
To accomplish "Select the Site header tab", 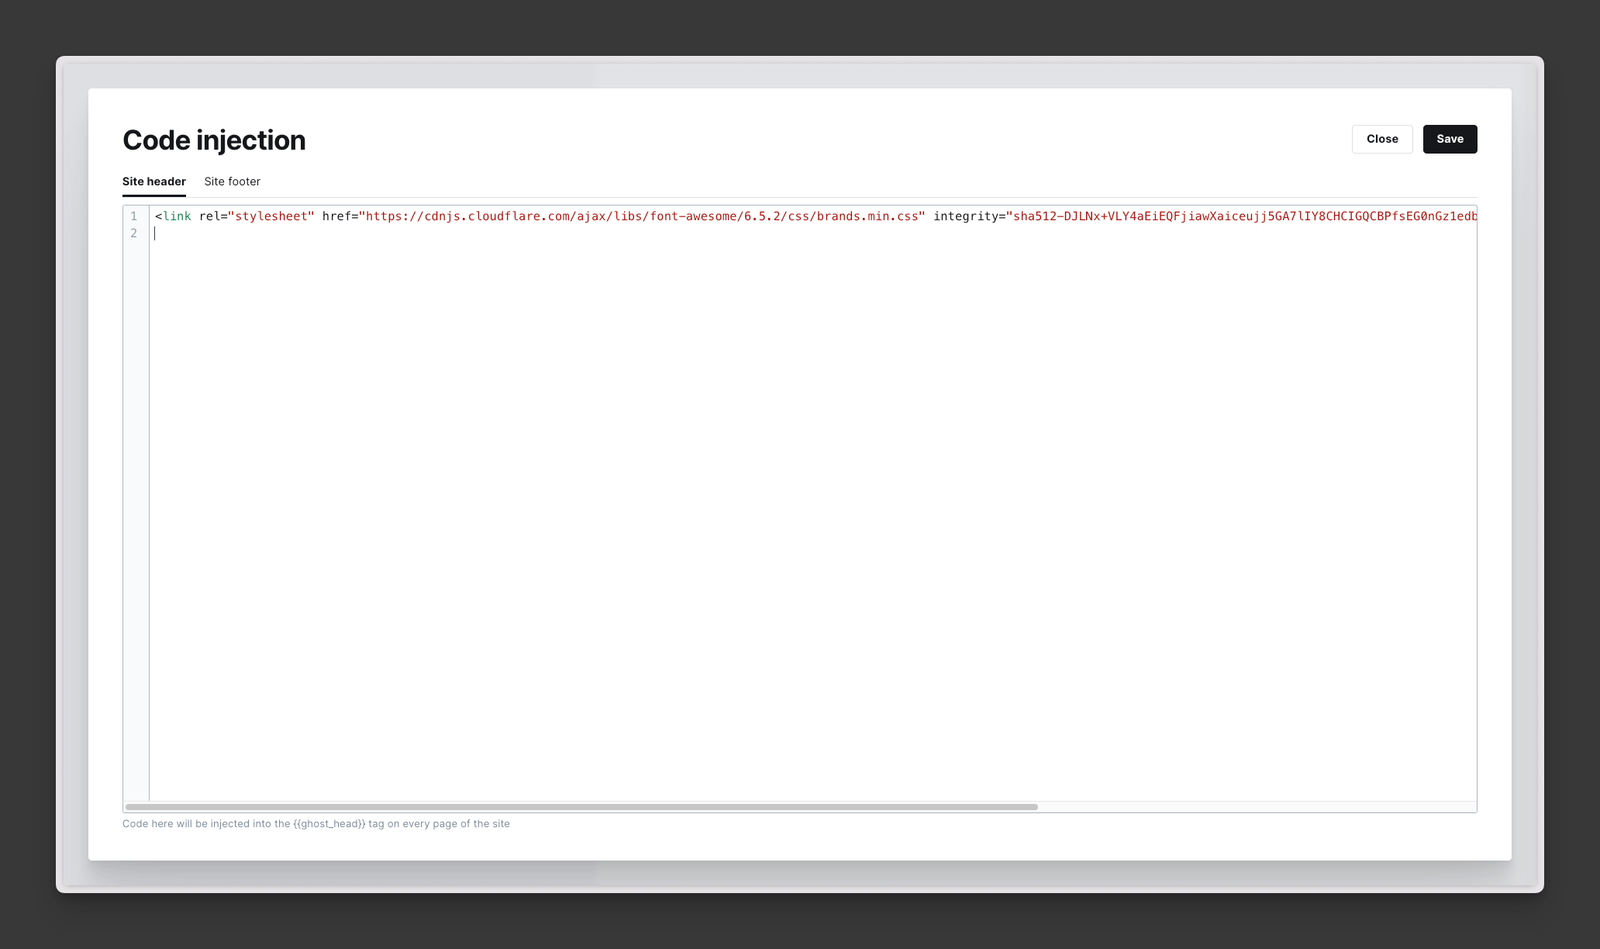I will pyautogui.click(x=154, y=182).
